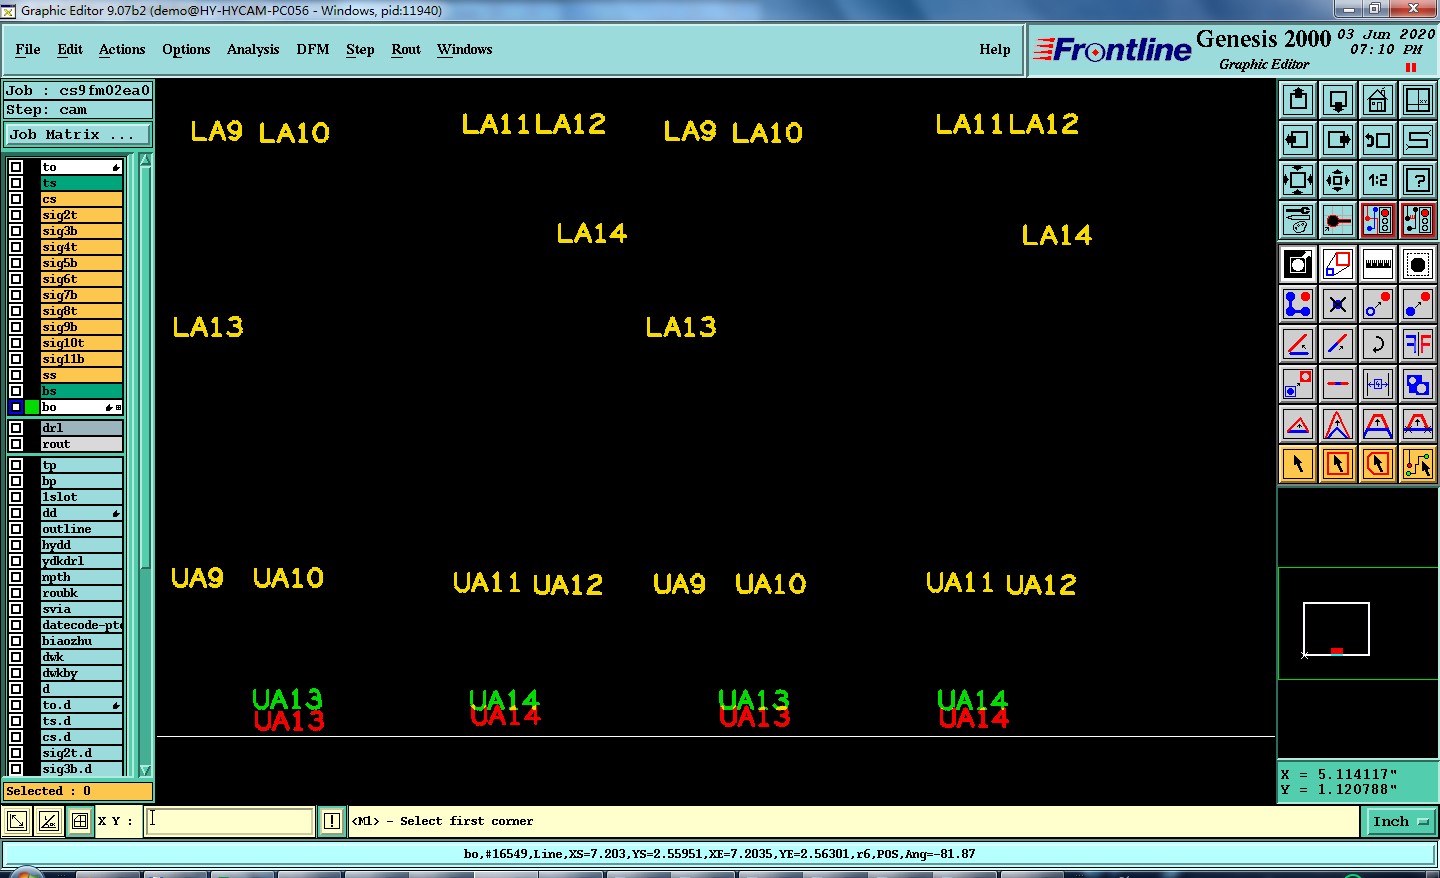The height and width of the screenshot is (878, 1440).
Task: Toggle the checkbox for layer drl
Action: (16, 428)
